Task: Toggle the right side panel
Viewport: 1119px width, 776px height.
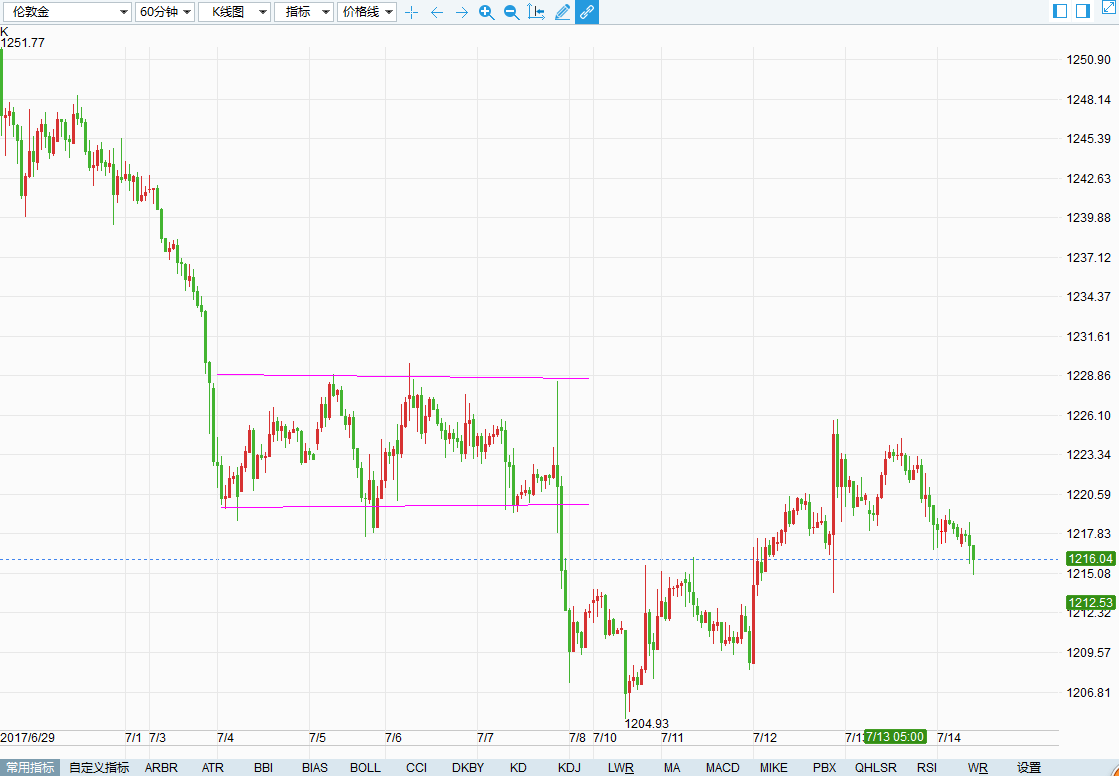Action: pyautogui.click(x=1082, y=11)
